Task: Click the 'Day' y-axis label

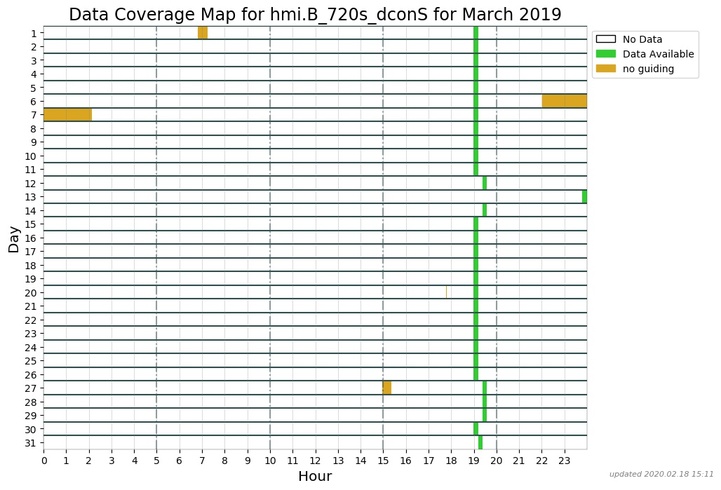Action: coord(13,238)
